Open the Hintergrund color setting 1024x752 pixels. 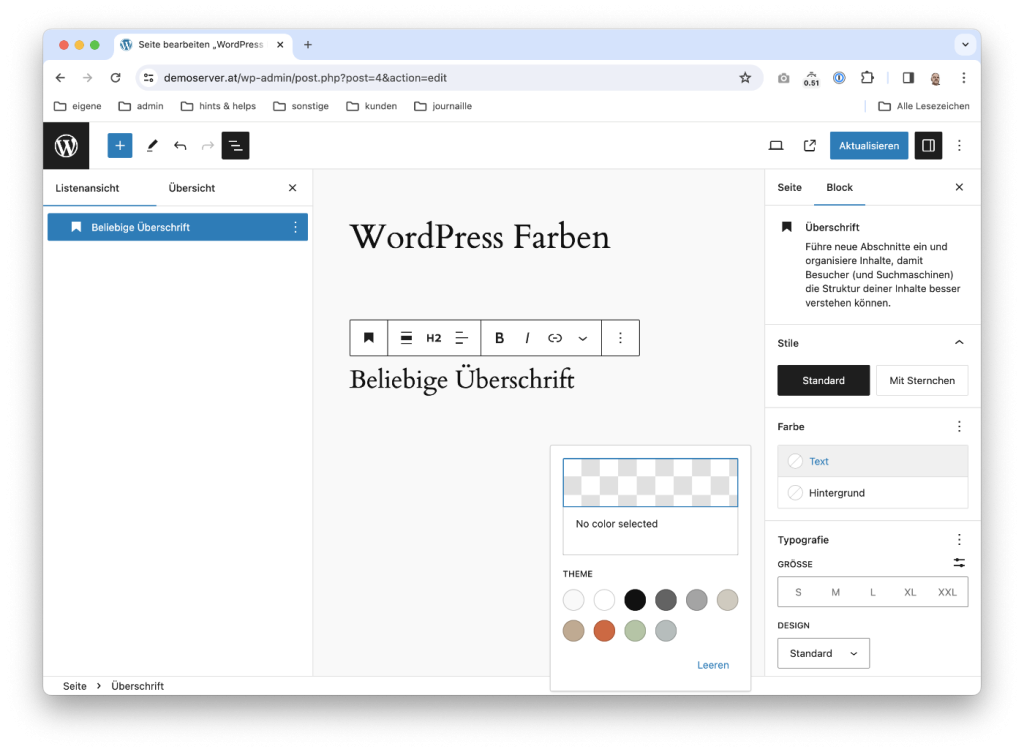click(x=873, y=493)
